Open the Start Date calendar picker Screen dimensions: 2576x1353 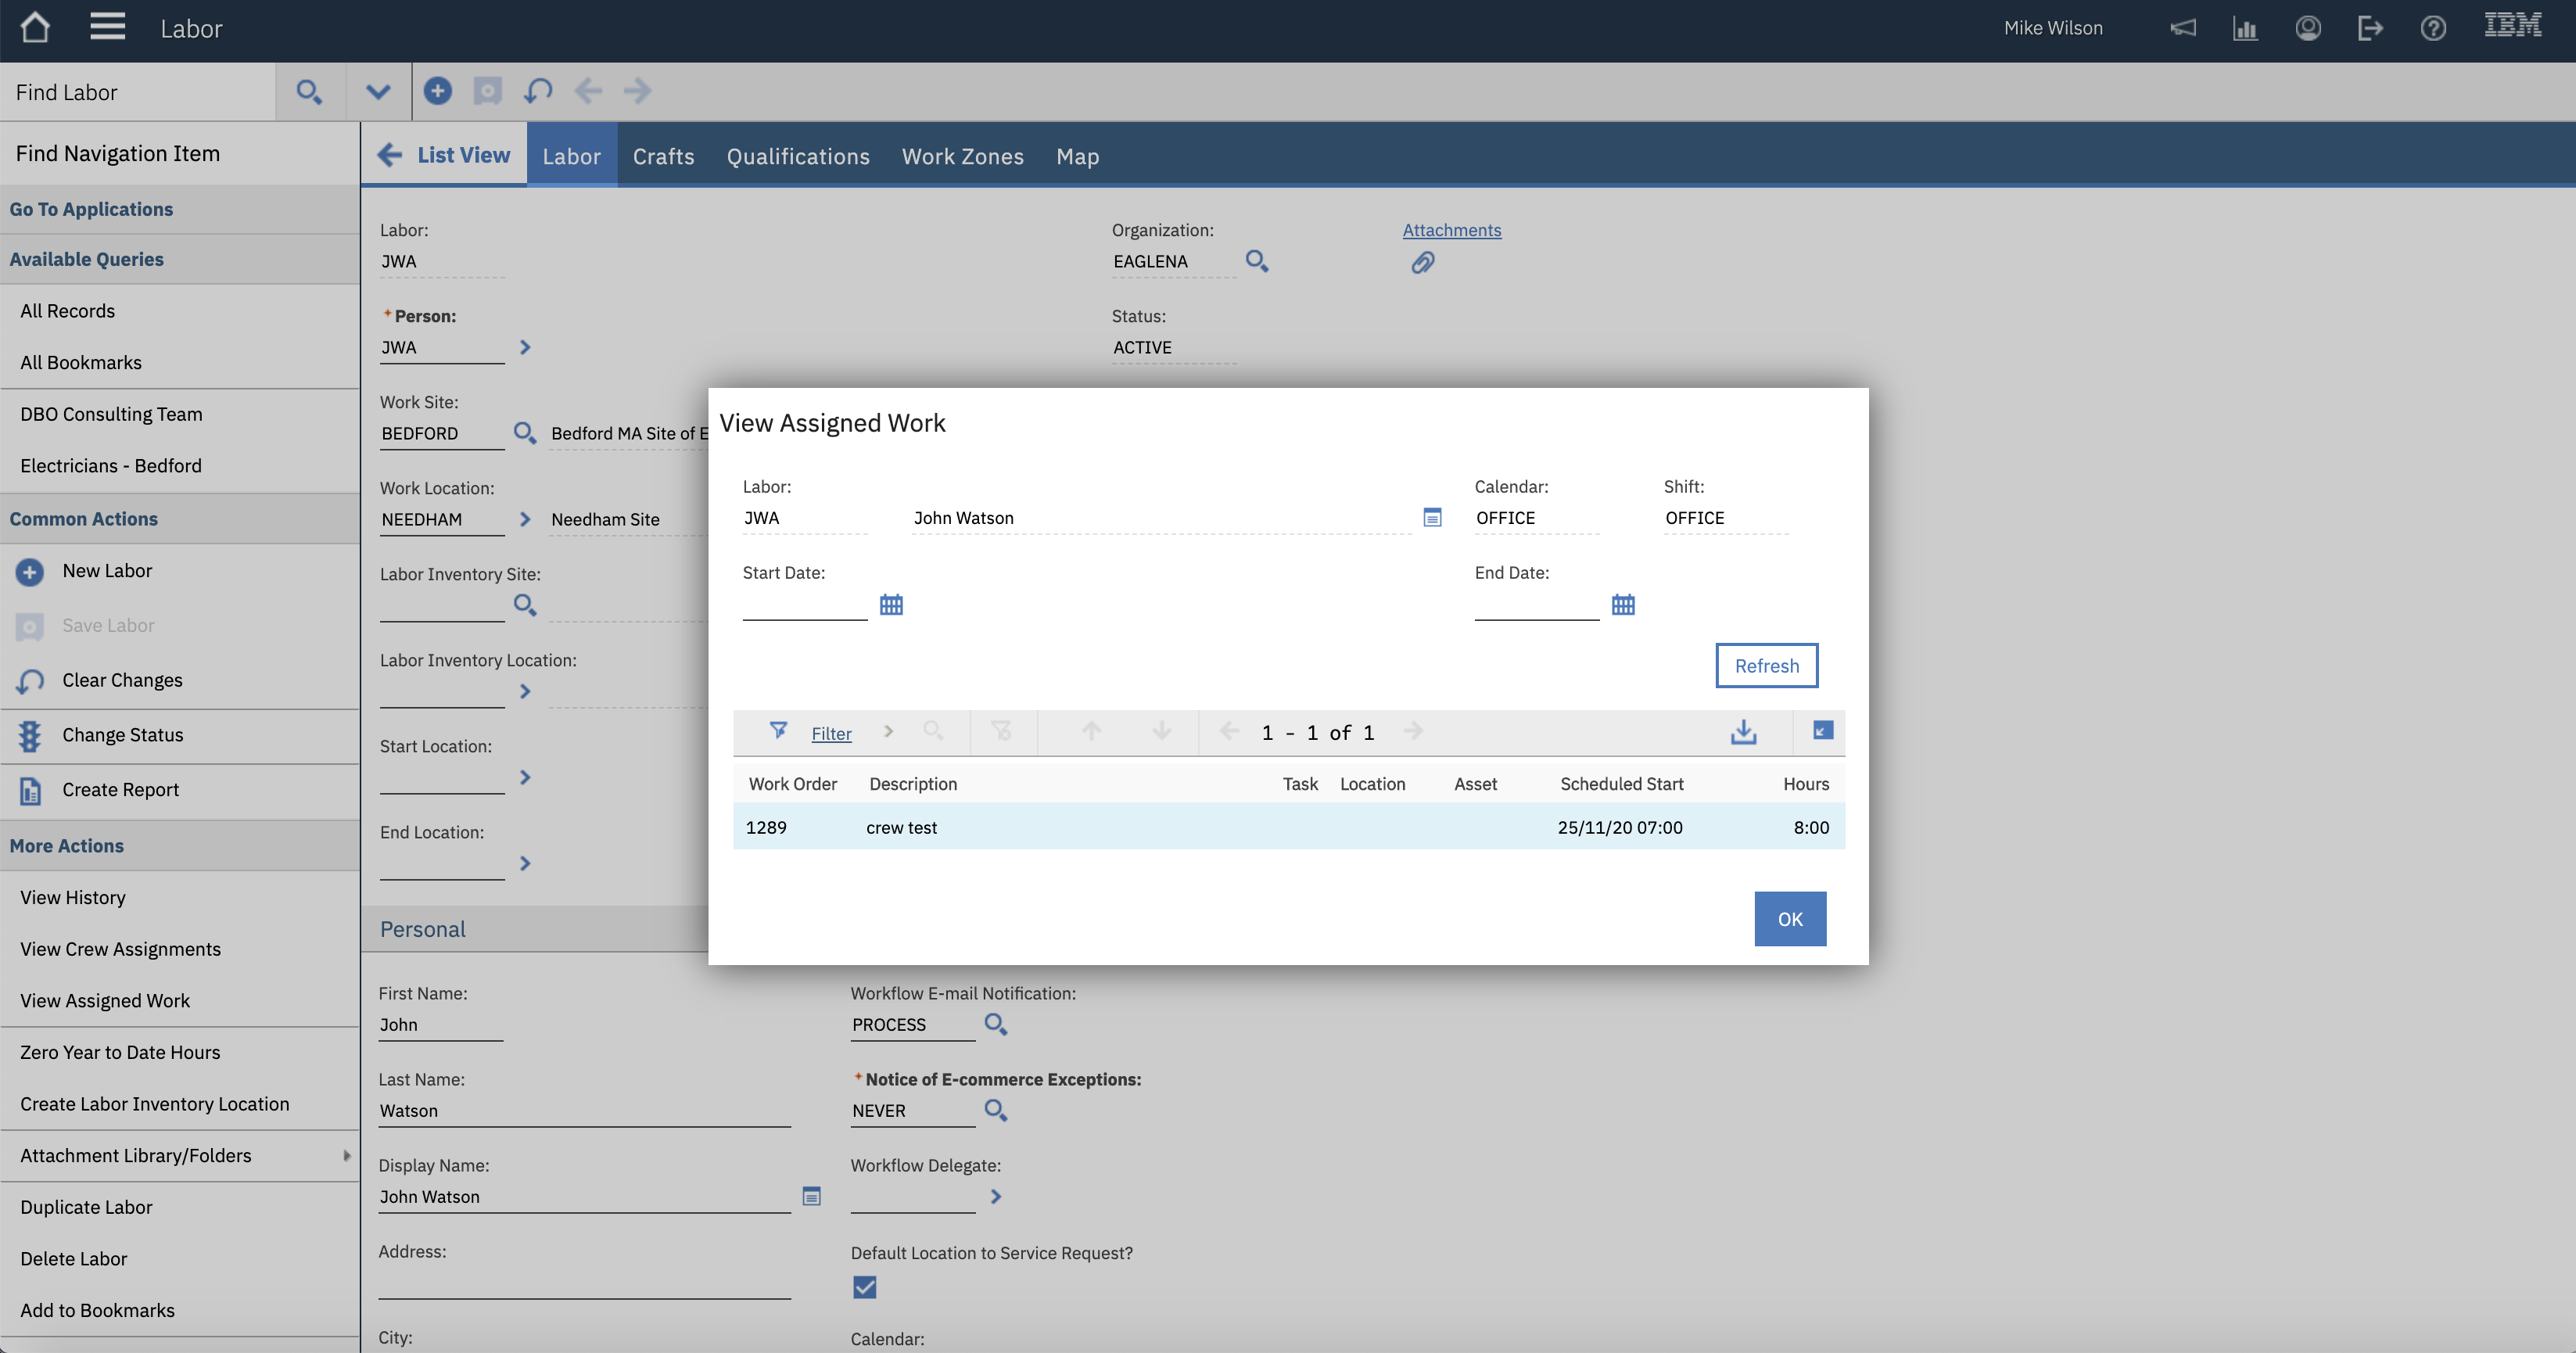tap(891, 604)
